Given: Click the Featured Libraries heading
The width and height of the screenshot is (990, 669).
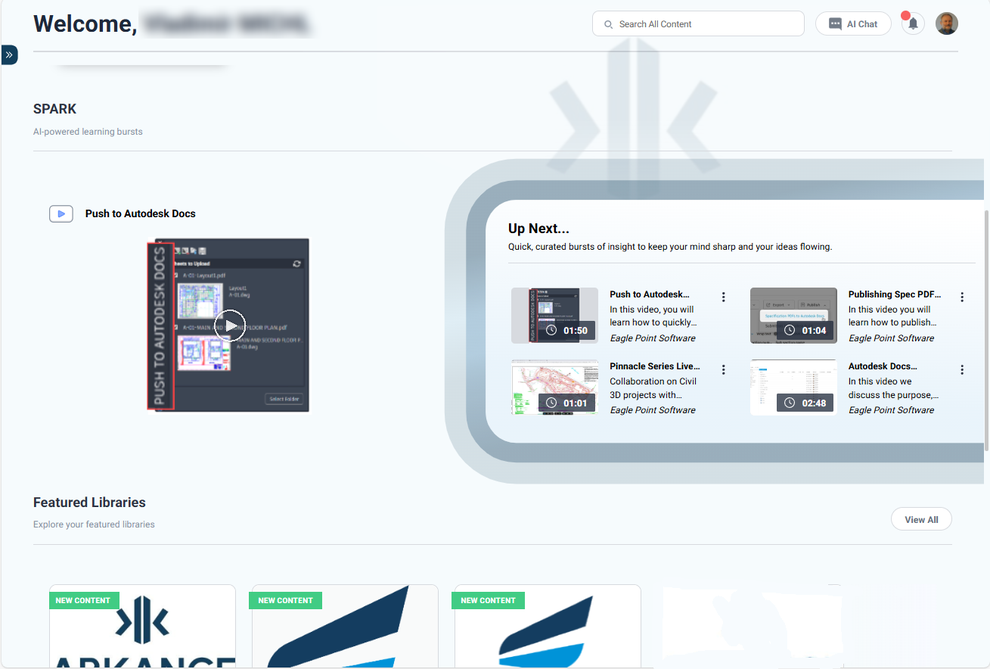Looking at the screenshot, I should (89, 502).
